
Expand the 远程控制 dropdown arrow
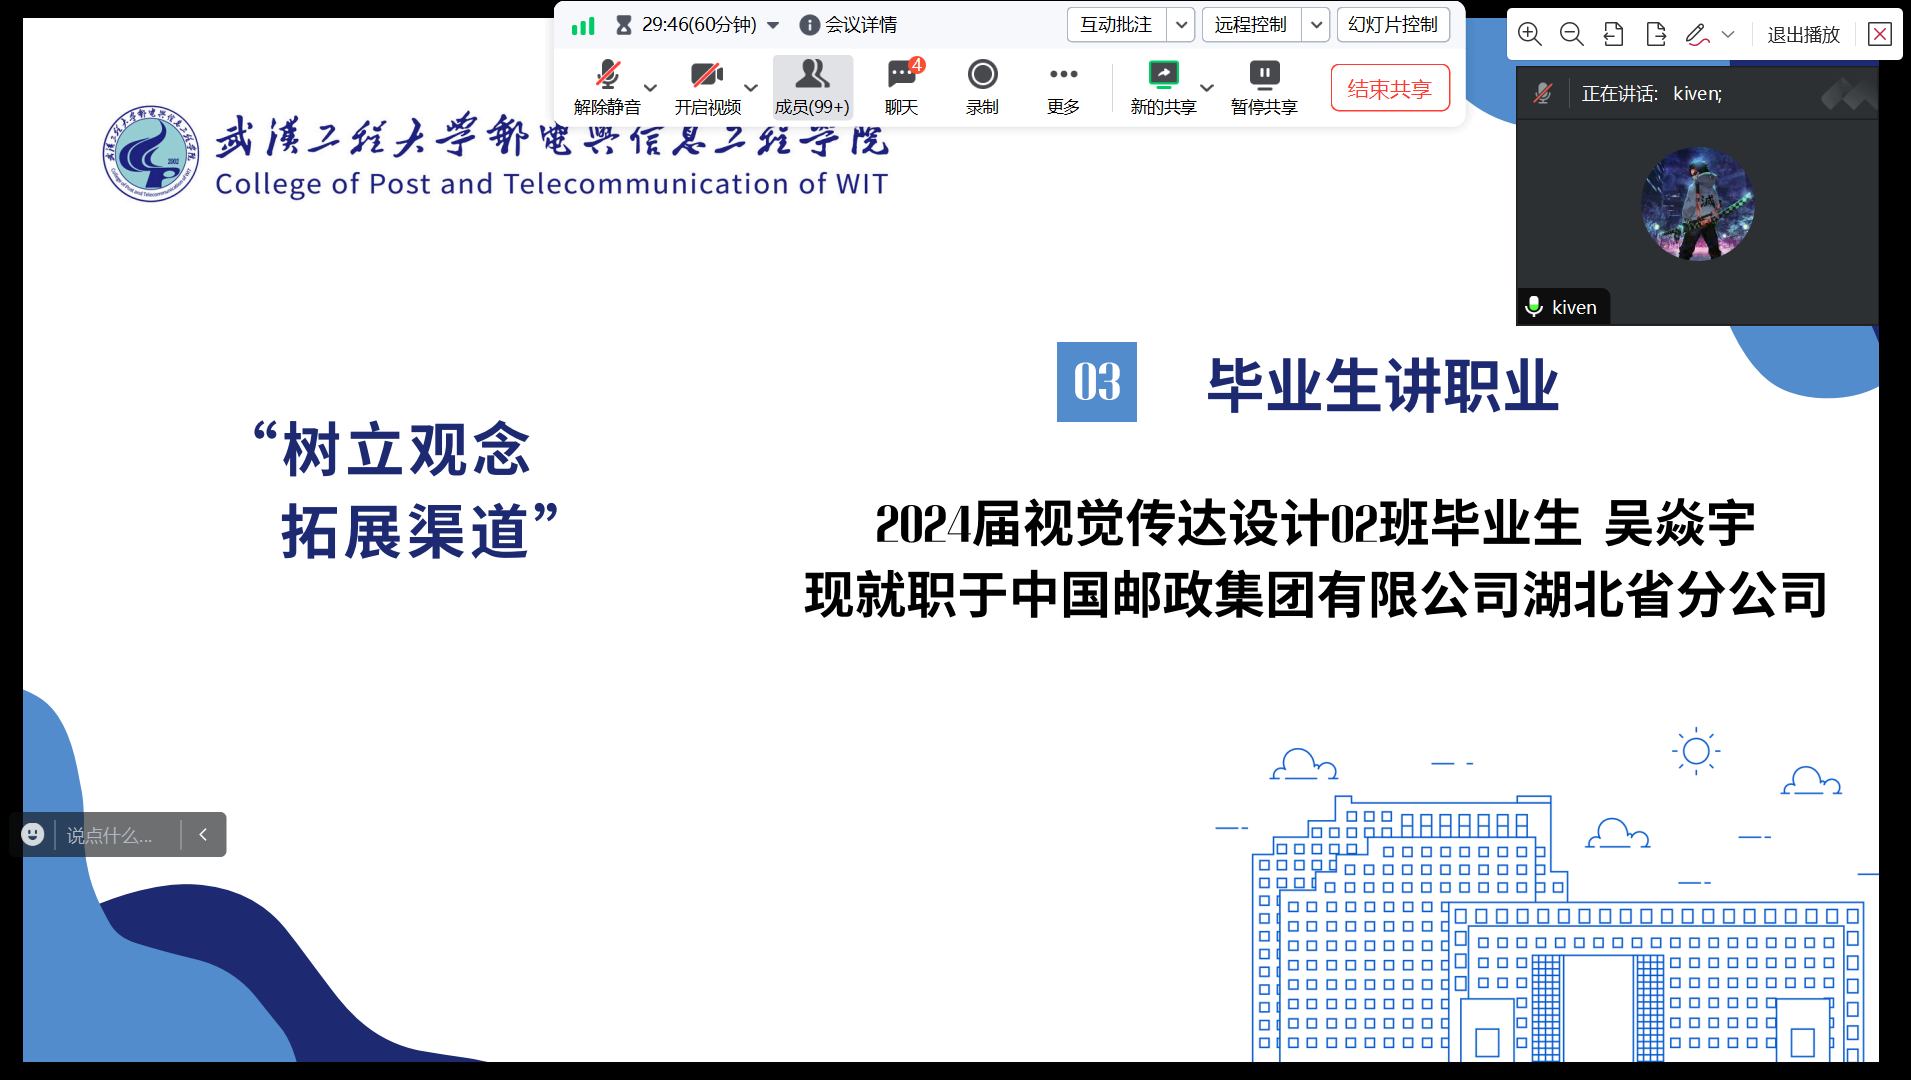(1316, 25)
